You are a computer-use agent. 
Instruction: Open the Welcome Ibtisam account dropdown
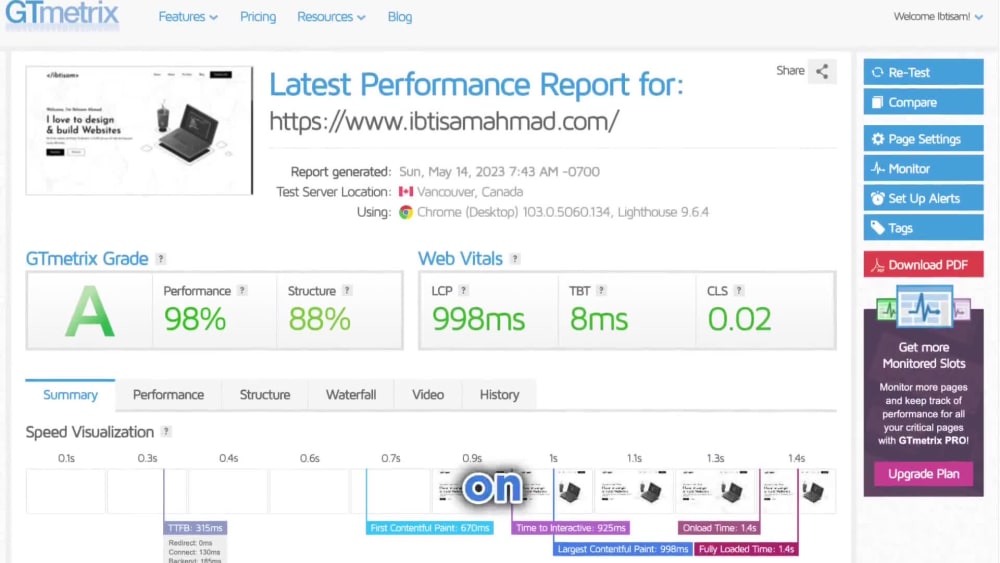point(938,17)
